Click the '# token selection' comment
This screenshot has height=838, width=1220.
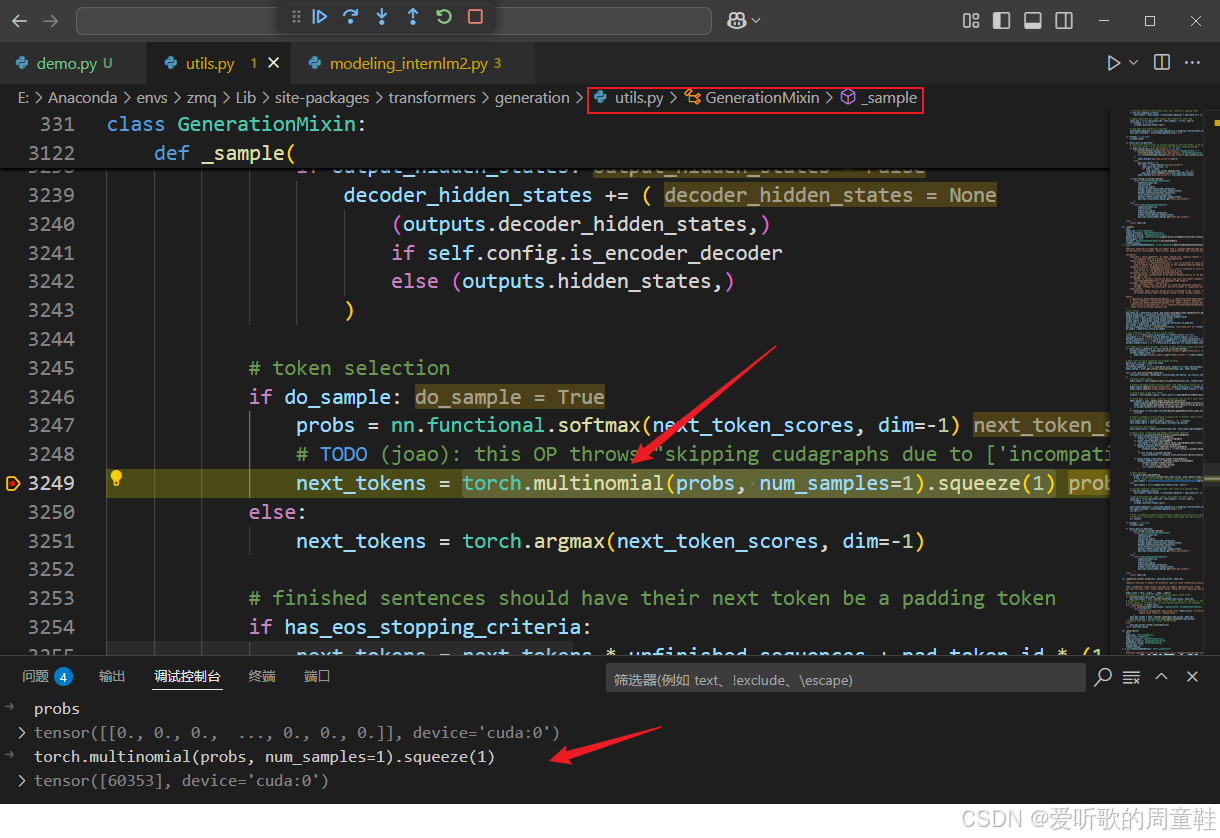point(350,368)
